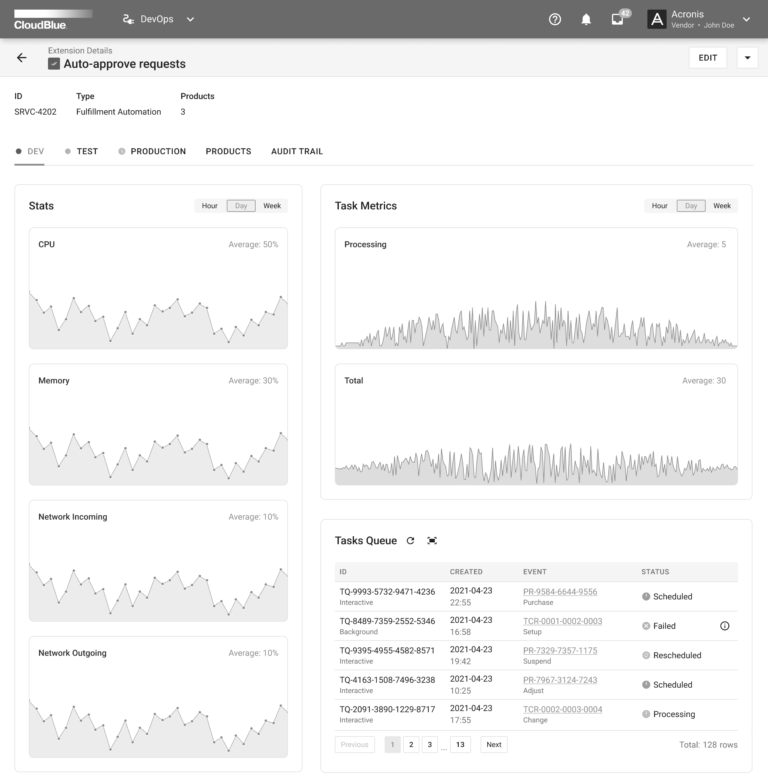Open the dropdown arrow next to EDIT
This screenshot has height=780, width=768.
[747, 58]
